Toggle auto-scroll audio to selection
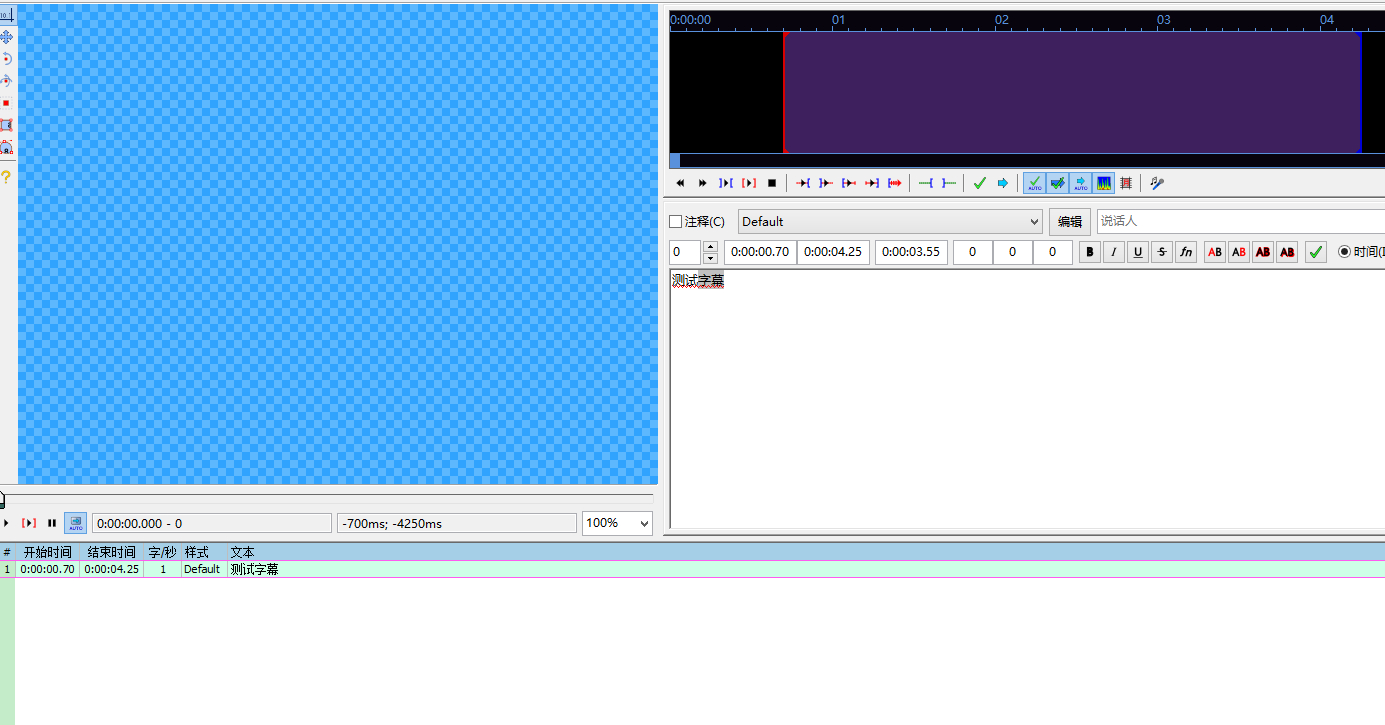The image size is (1385, 725). (x=1081, y=183)
